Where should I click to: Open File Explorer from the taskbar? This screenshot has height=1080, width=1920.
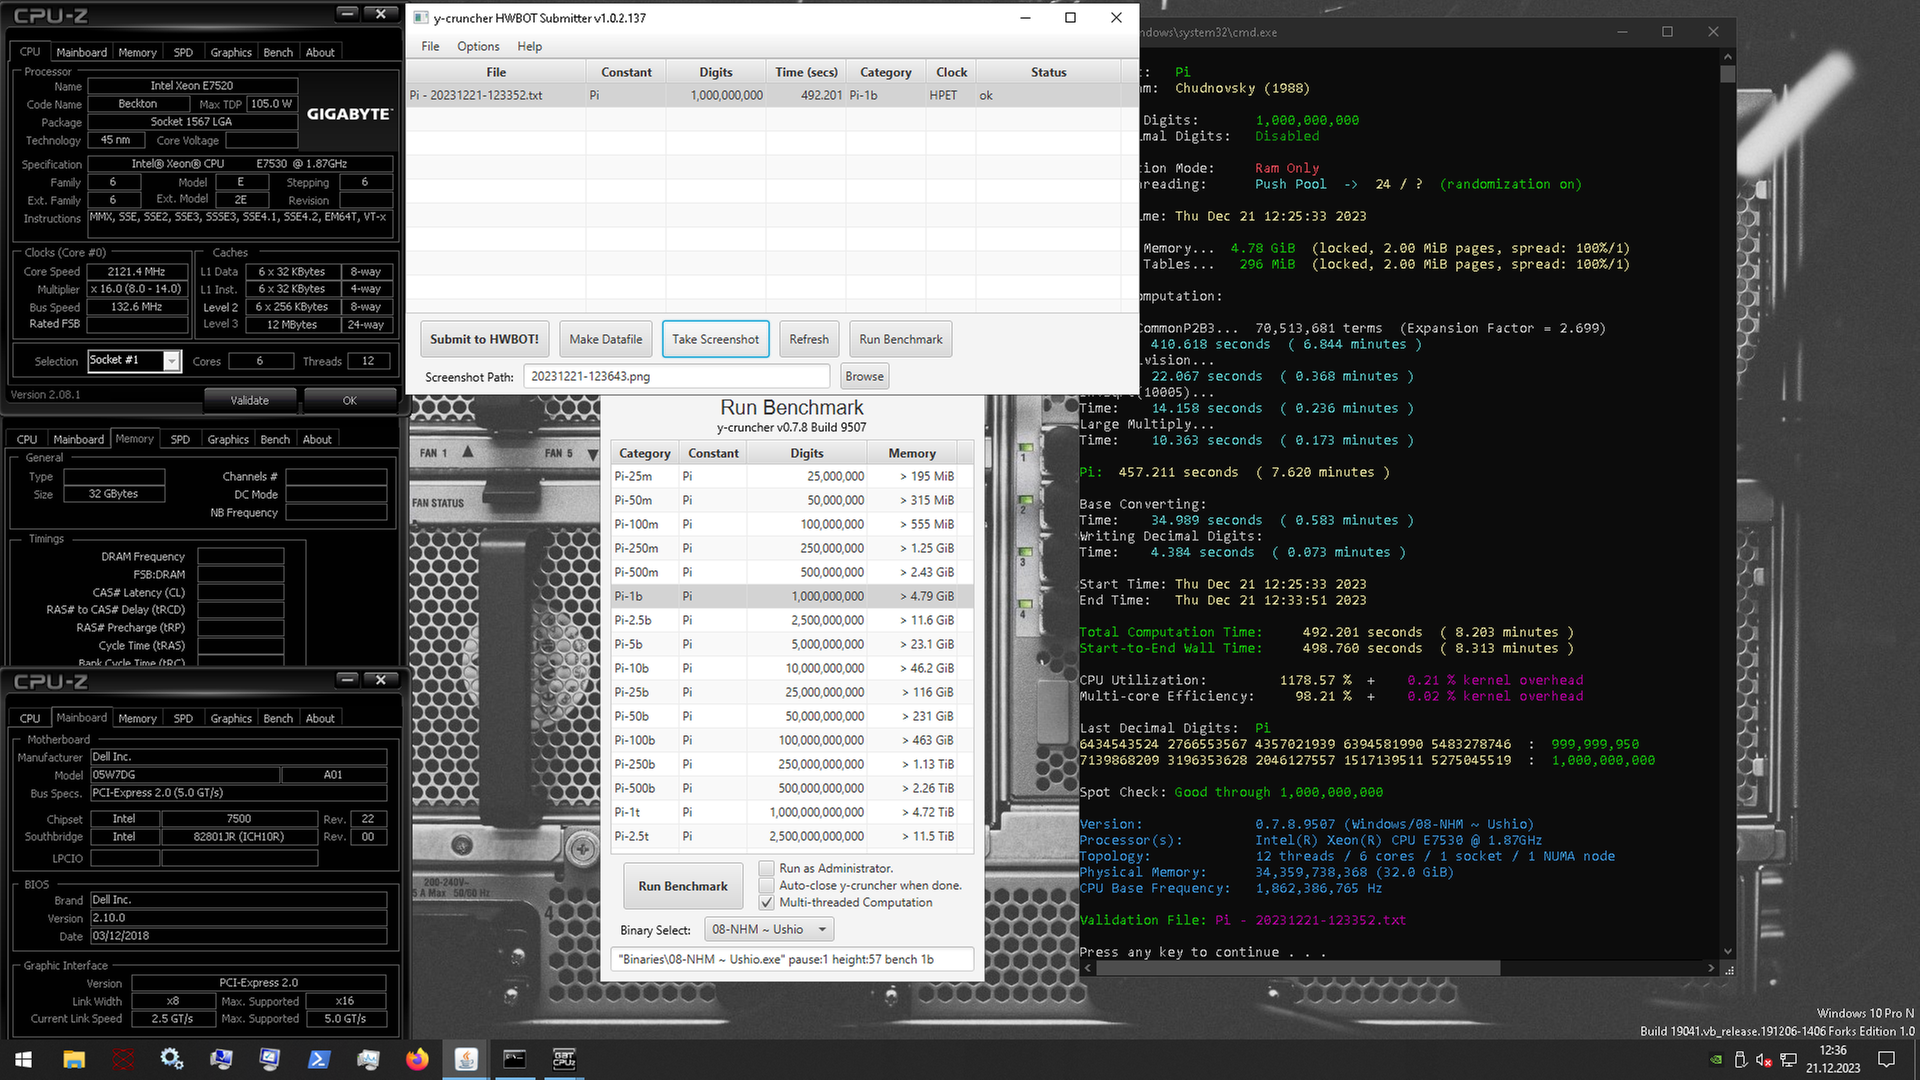coord(74,1059)
